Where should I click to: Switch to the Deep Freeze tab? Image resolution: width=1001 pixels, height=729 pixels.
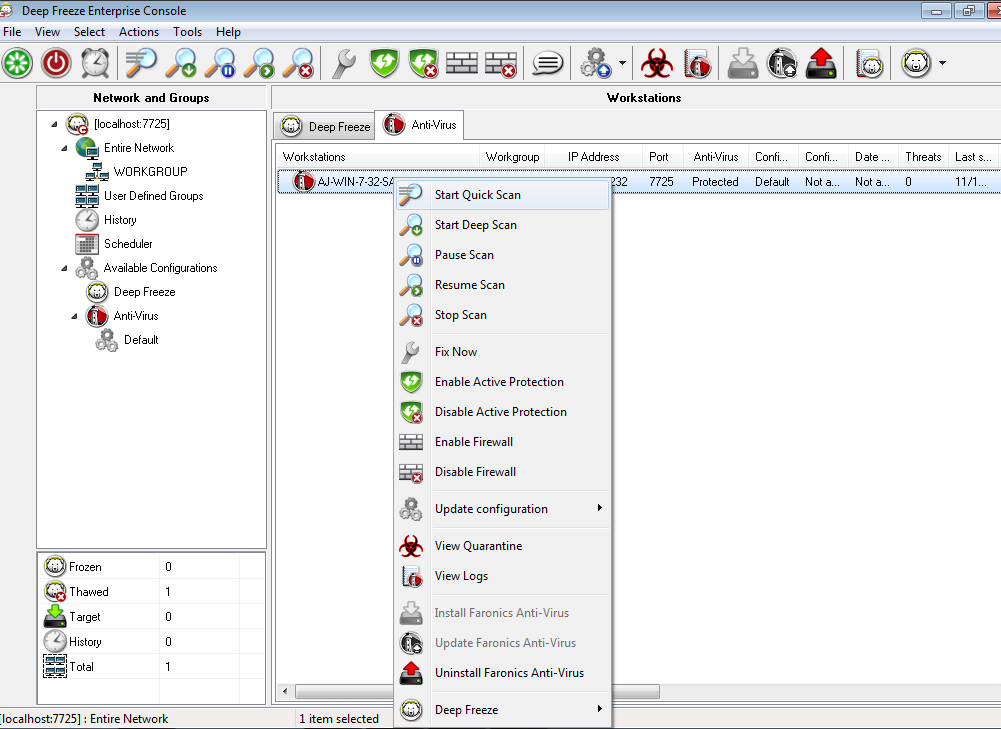[x=326, y=127]
